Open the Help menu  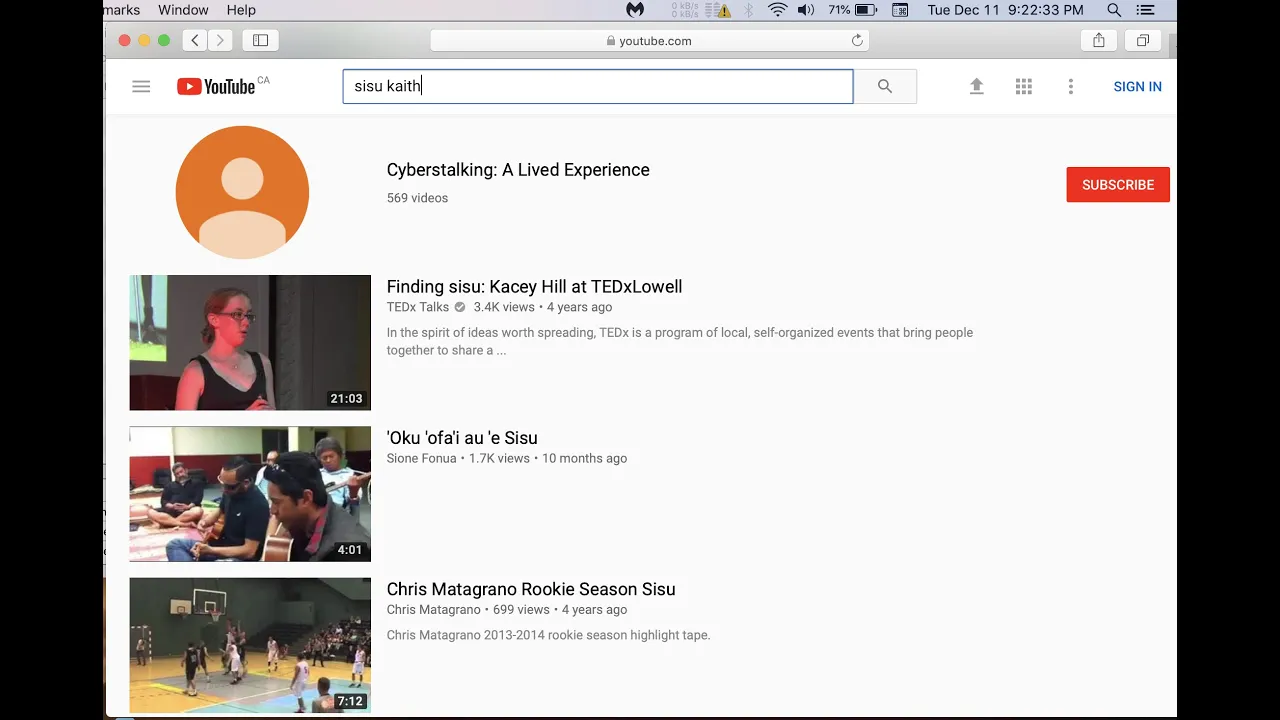pyautogui.click(x=241, y=10)
